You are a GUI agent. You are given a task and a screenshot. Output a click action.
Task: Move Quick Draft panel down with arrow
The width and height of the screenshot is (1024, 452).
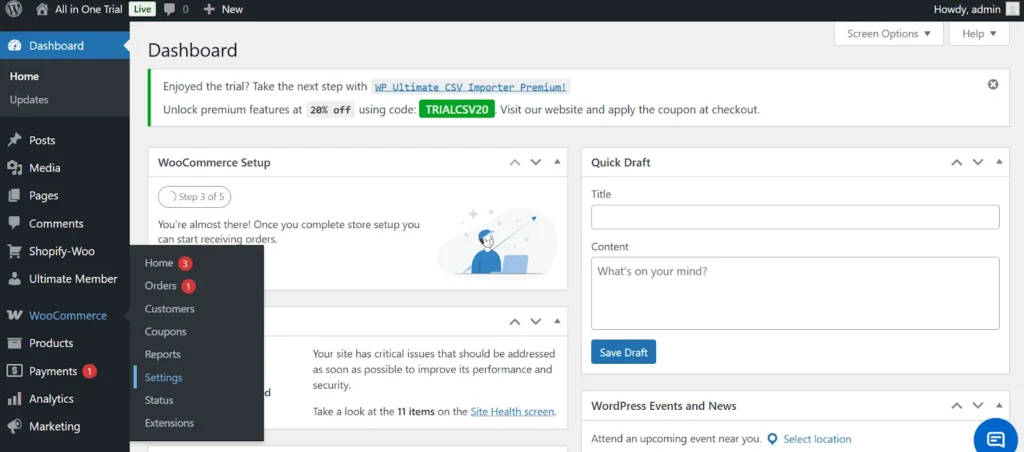pyautogui.click(x=977, y=162)
